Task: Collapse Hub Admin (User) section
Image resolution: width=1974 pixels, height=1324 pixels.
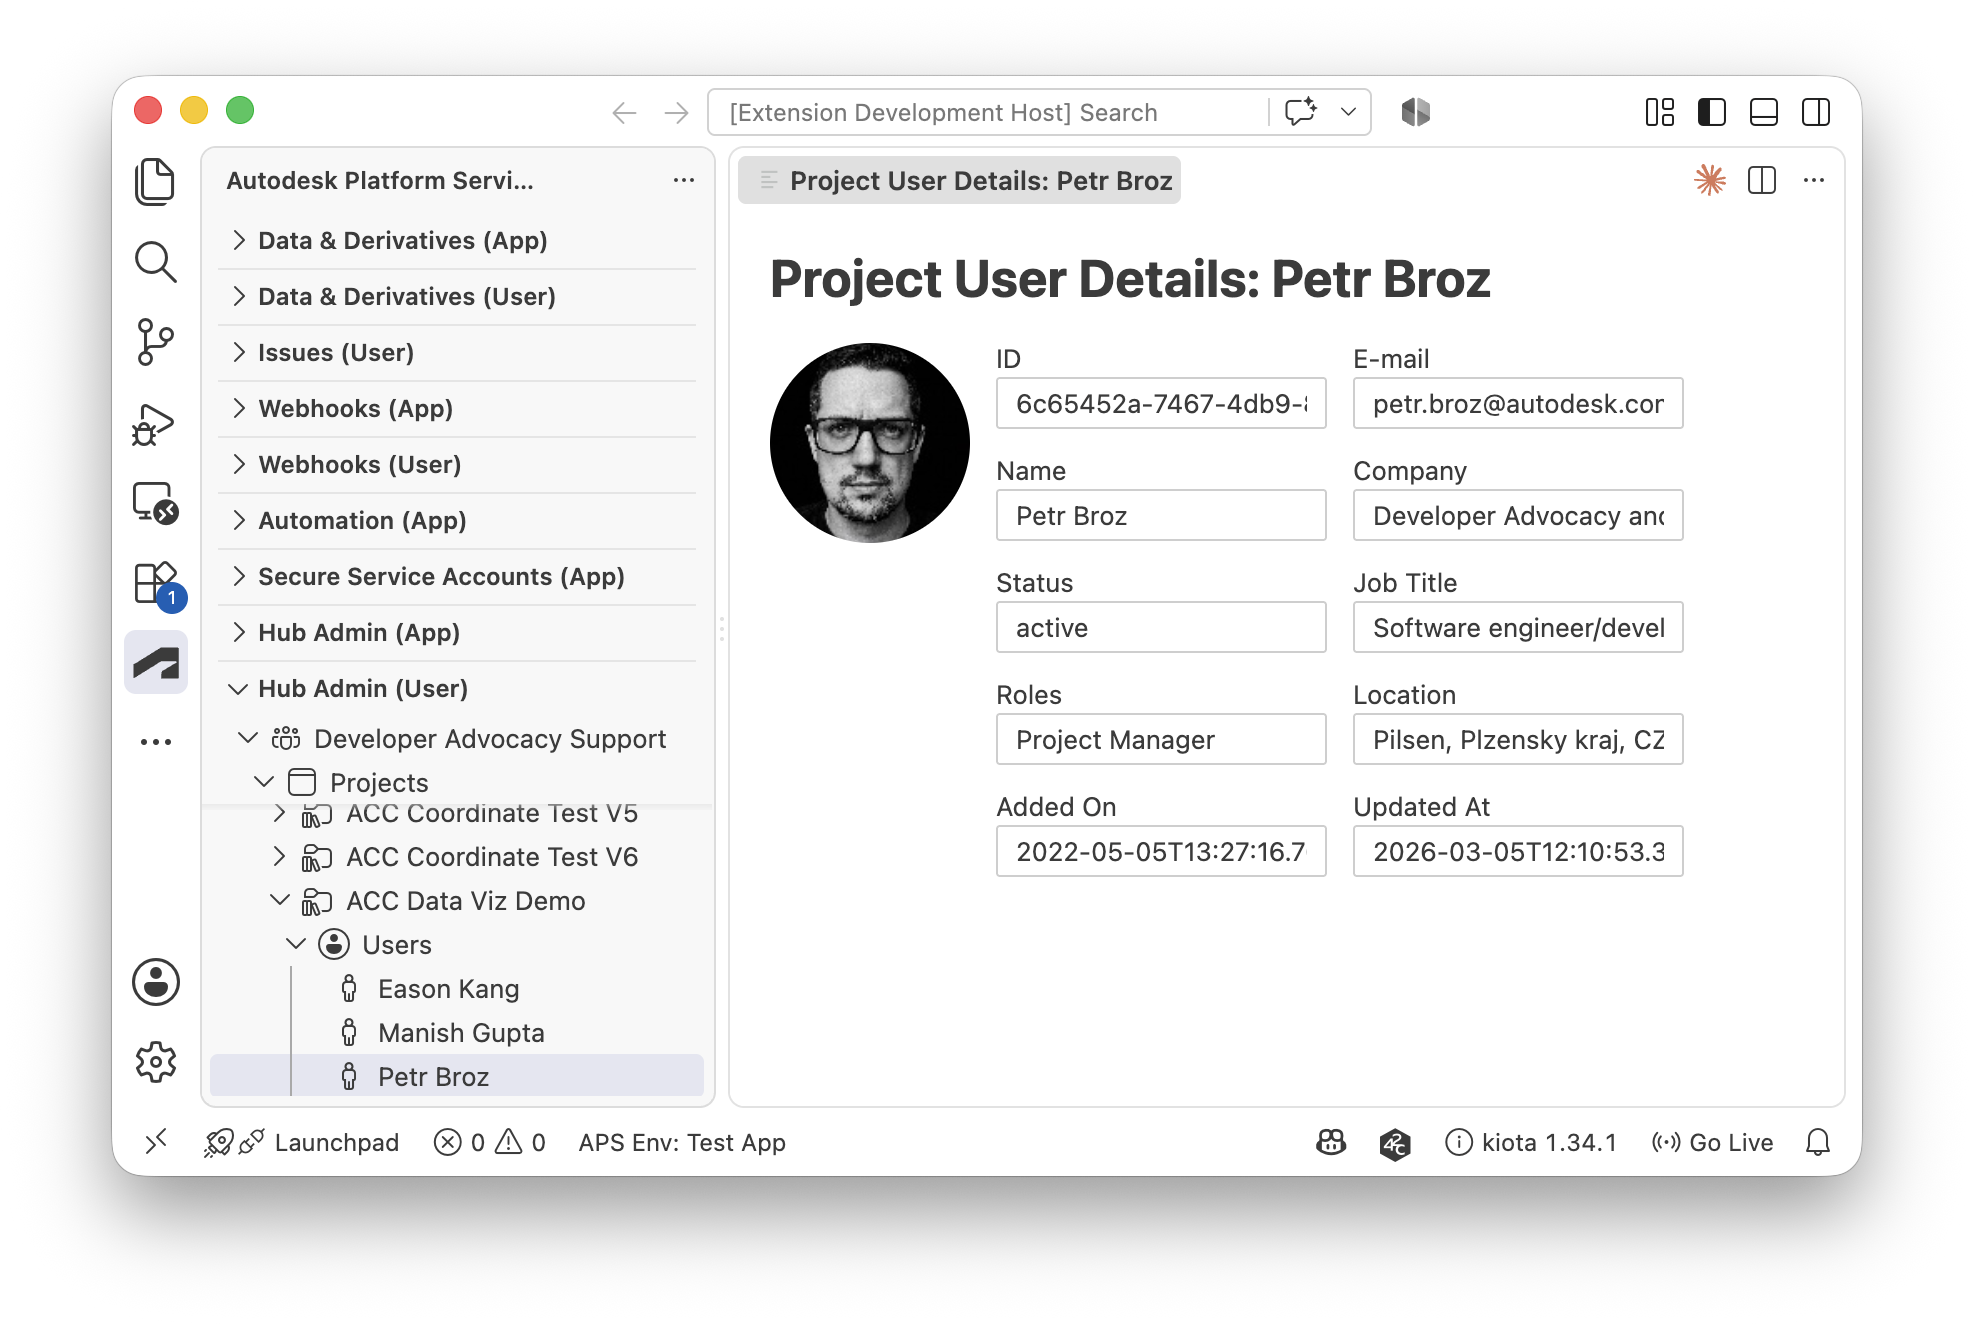Action: point(457,688)
